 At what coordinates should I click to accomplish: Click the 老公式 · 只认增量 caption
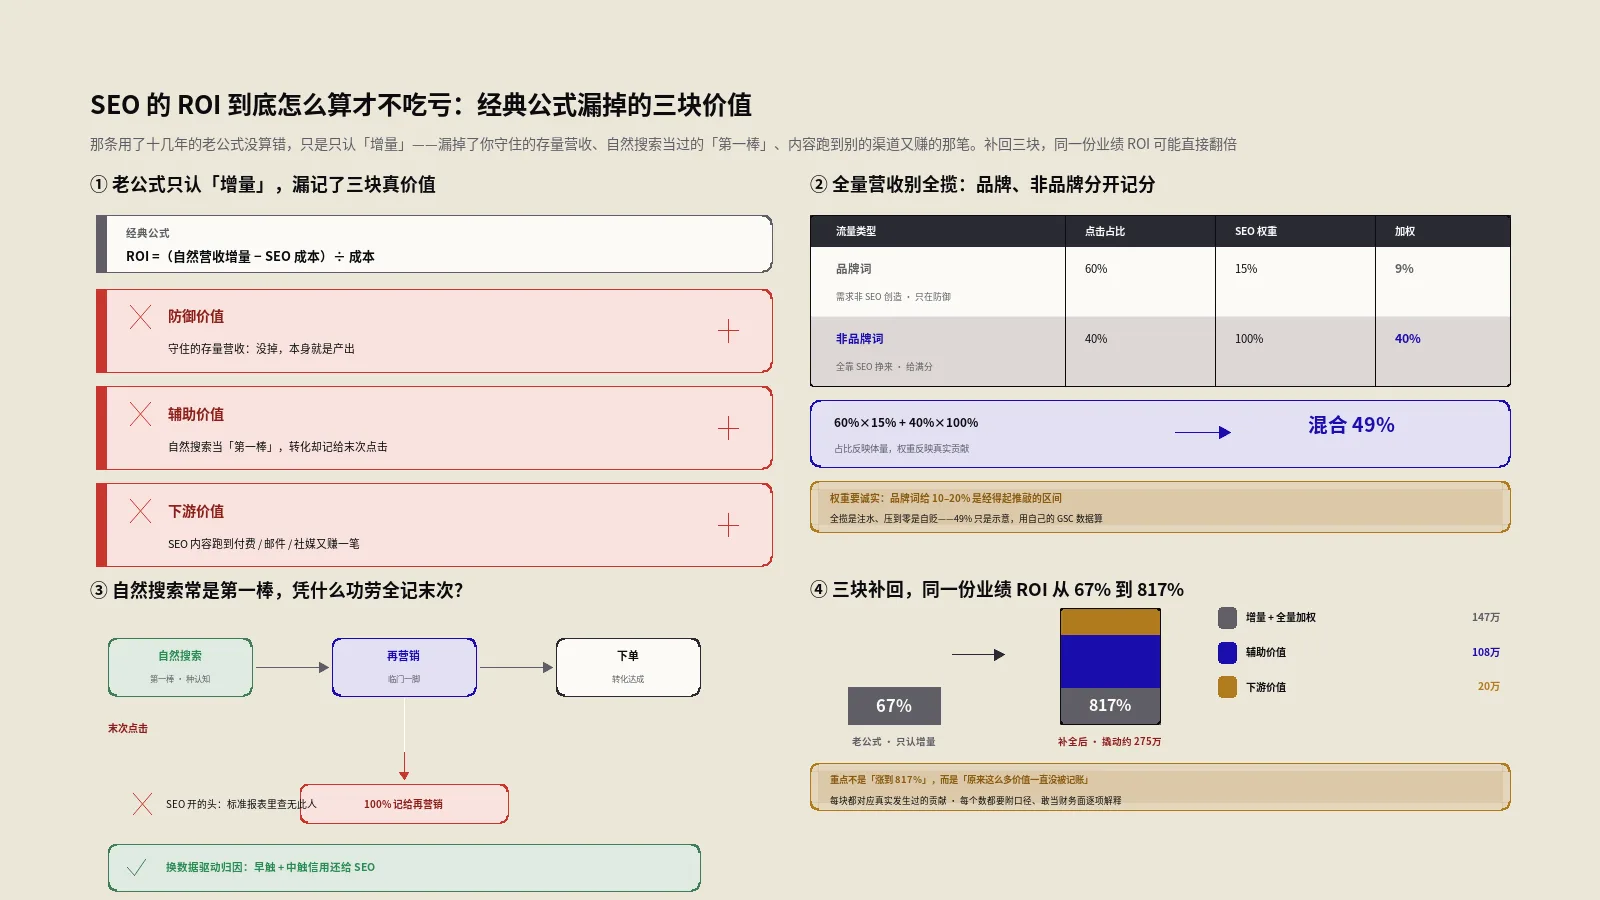tap(894, 742)
